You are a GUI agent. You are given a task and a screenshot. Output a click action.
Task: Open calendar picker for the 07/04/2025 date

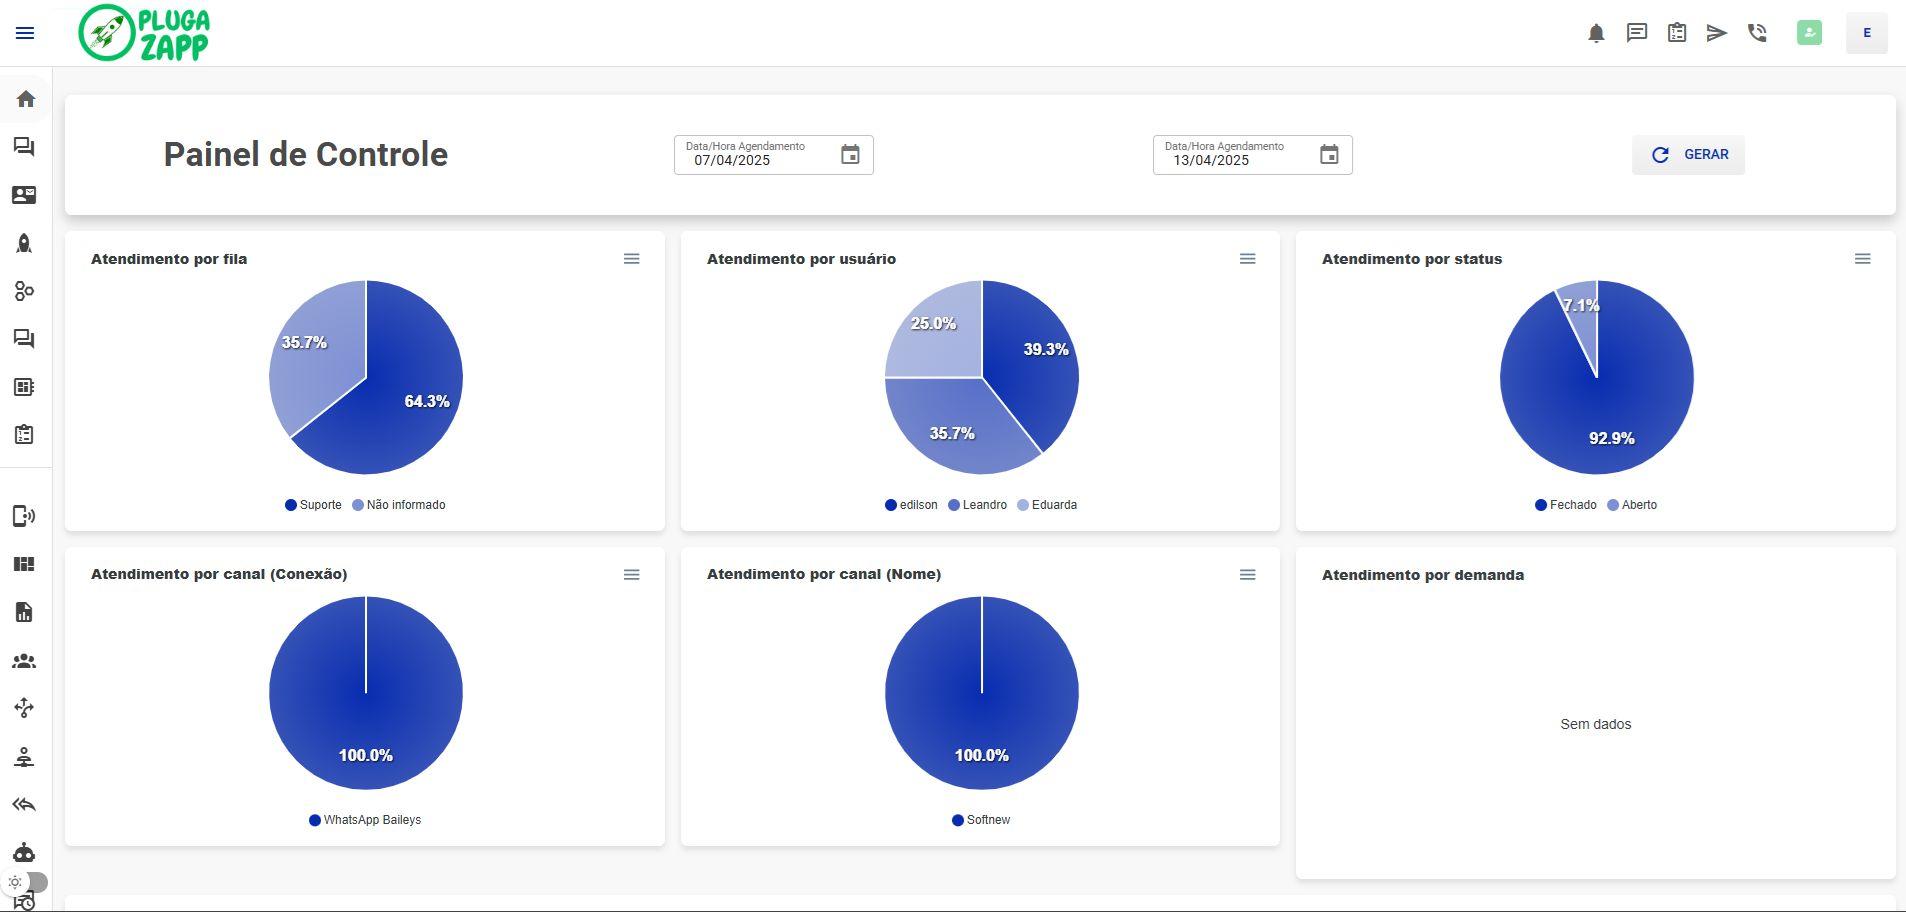[x=850, y=155]
